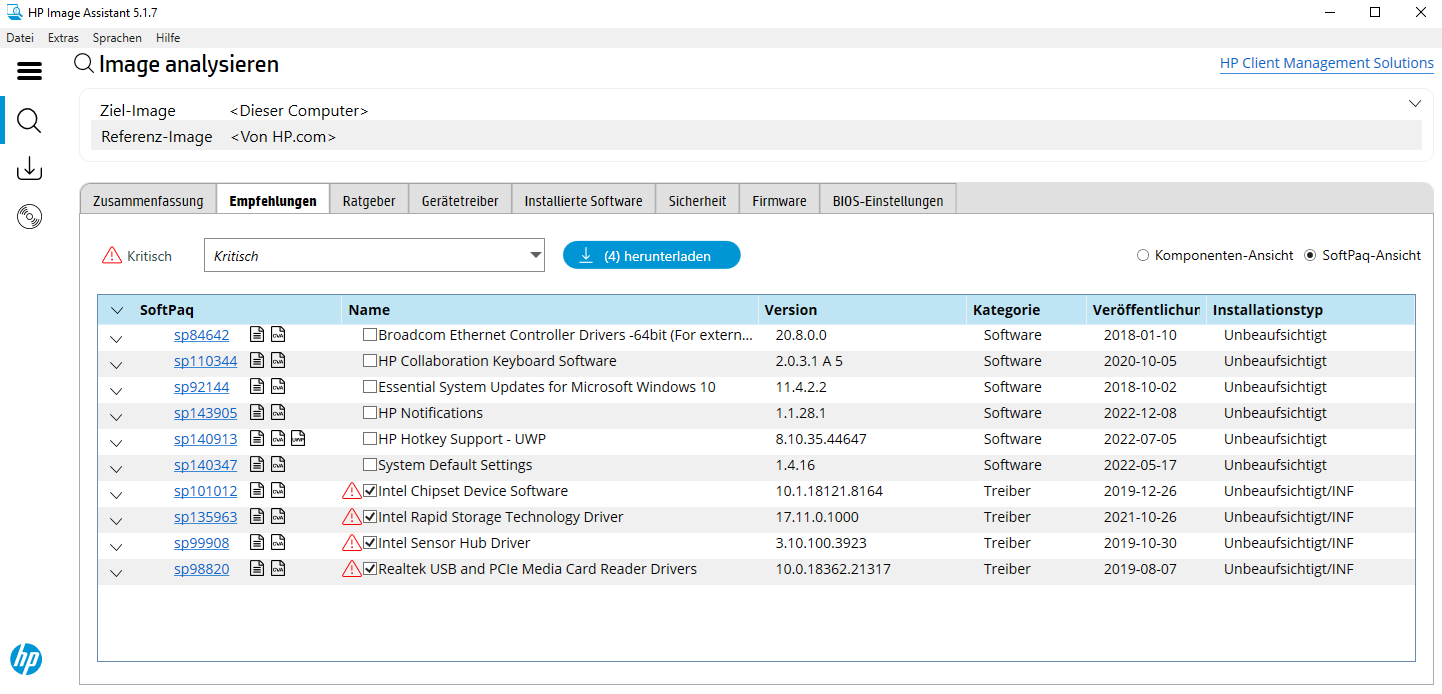Open the CVA file icon for sp84642

coord(278,335)
